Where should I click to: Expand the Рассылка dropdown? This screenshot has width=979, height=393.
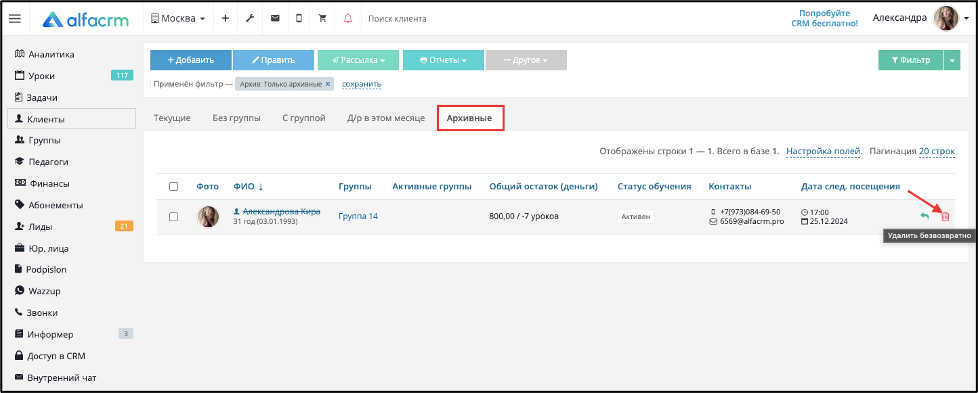click(358, 60)
